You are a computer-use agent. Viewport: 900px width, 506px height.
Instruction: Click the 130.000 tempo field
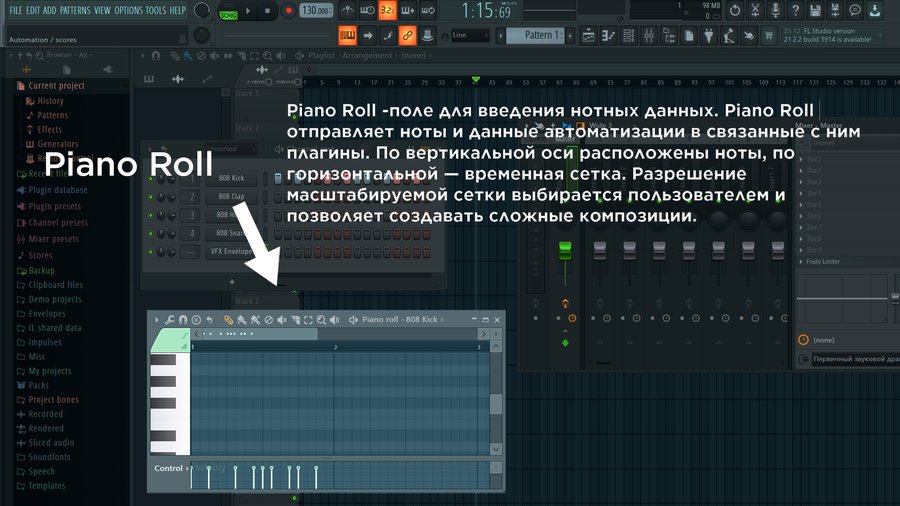(316, 10)
